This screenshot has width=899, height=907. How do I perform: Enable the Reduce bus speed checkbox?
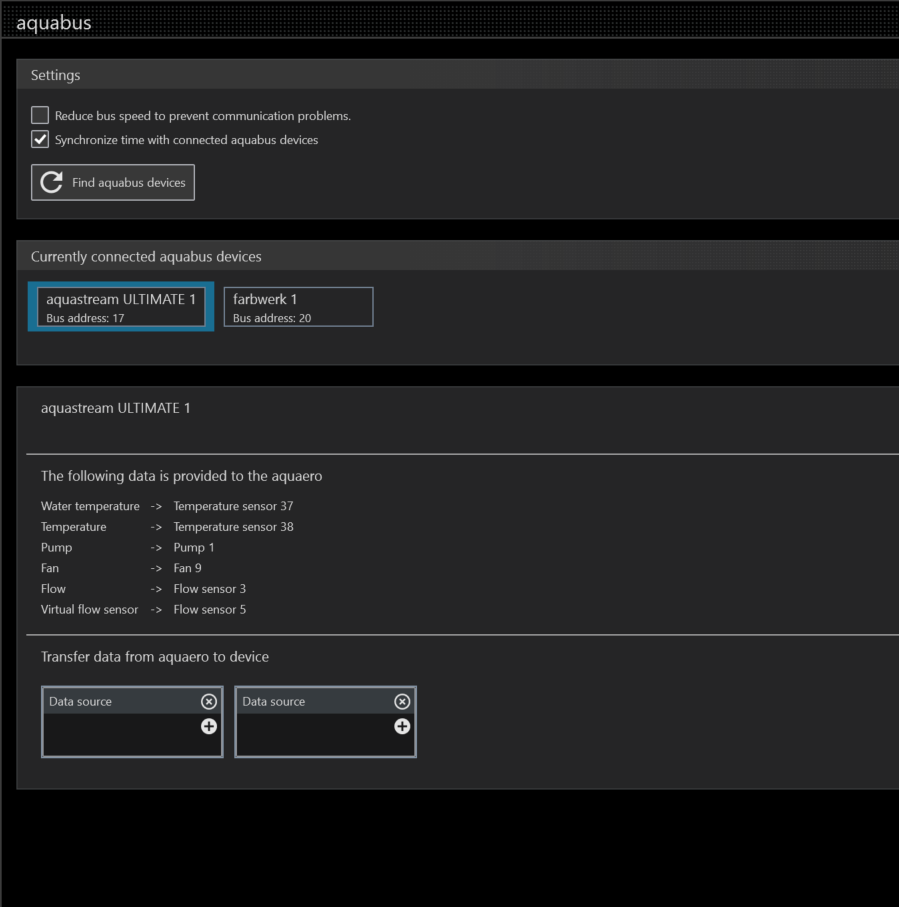40,116
